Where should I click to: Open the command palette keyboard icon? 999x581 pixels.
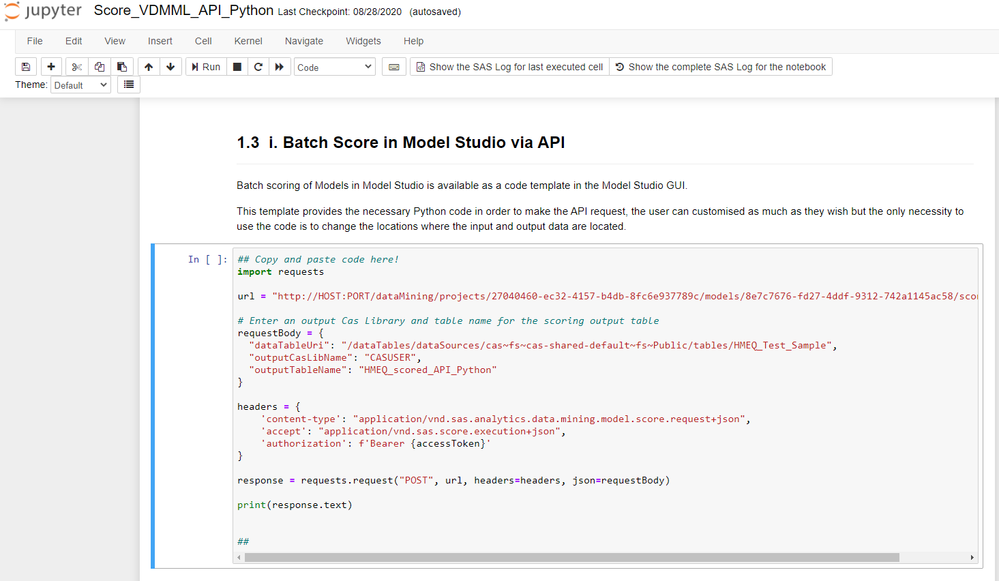393,67
